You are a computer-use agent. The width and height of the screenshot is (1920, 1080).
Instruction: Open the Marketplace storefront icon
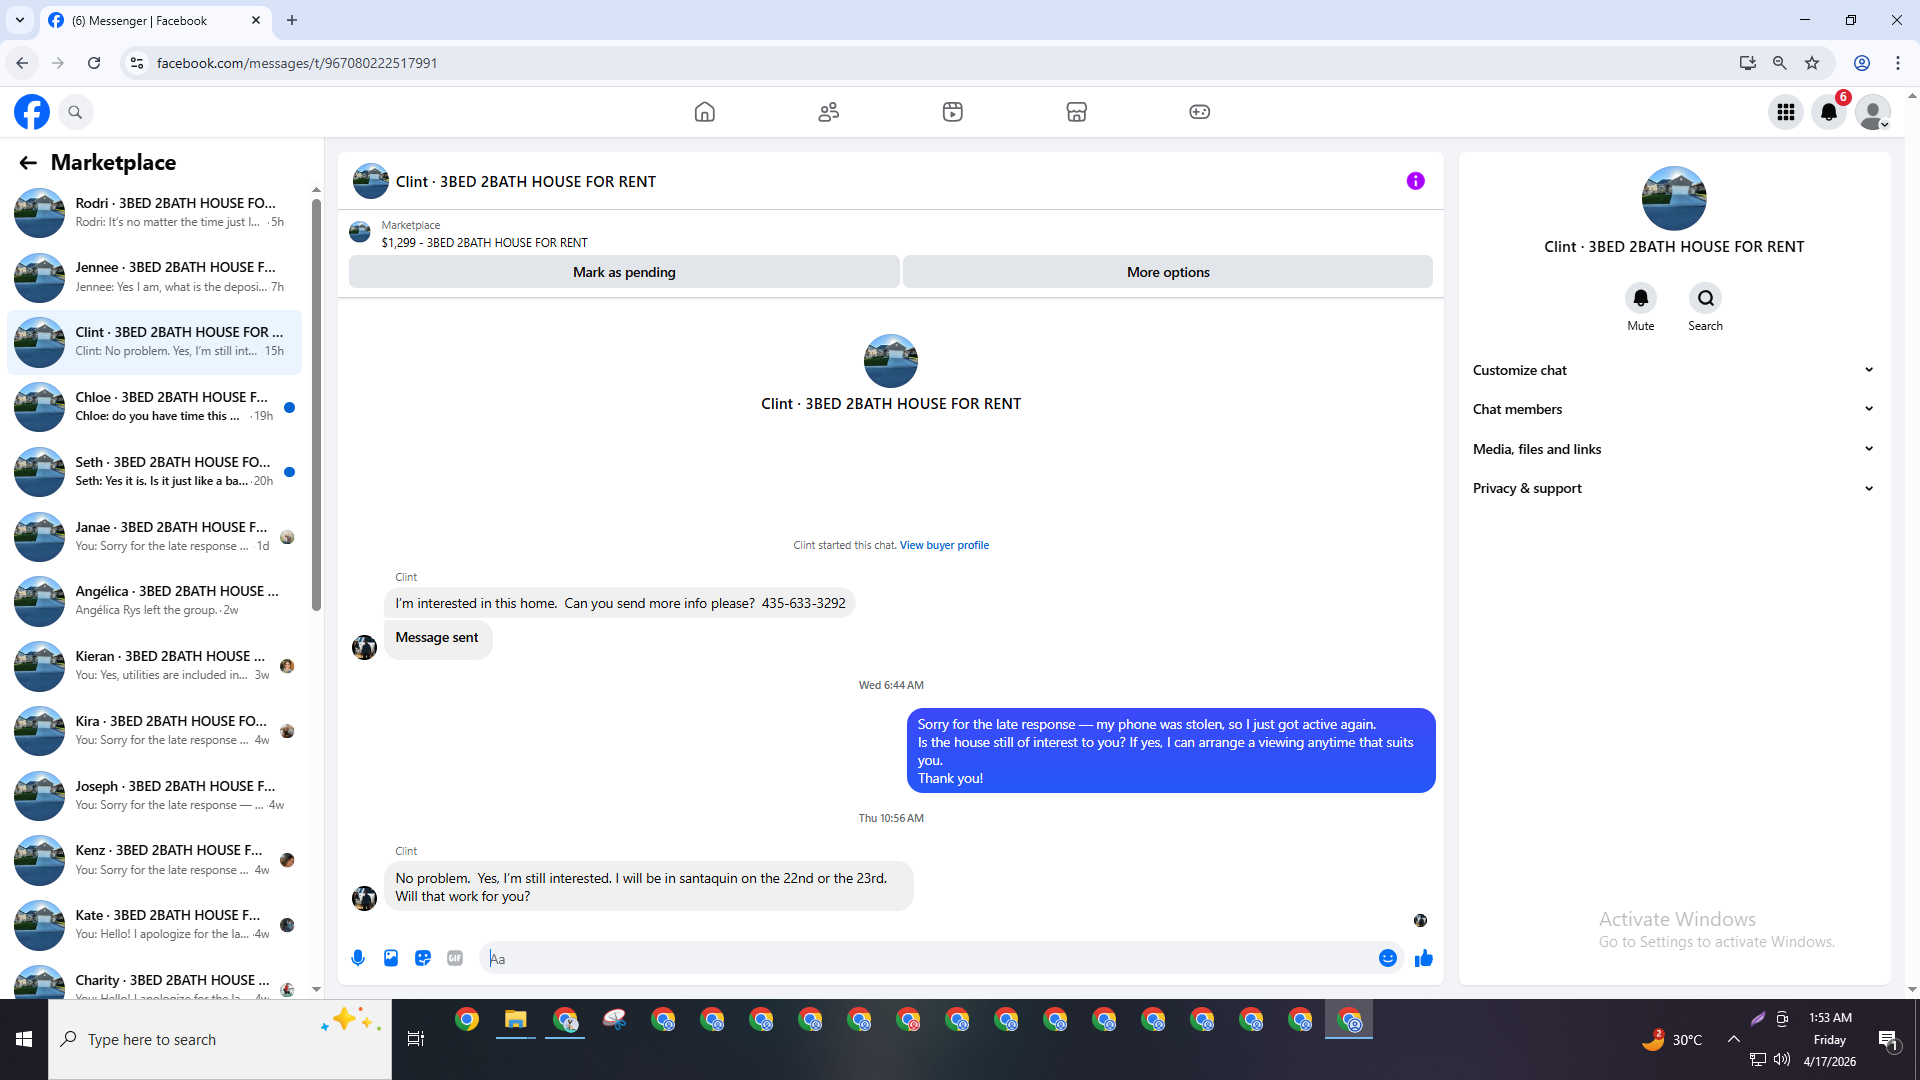1077,112
